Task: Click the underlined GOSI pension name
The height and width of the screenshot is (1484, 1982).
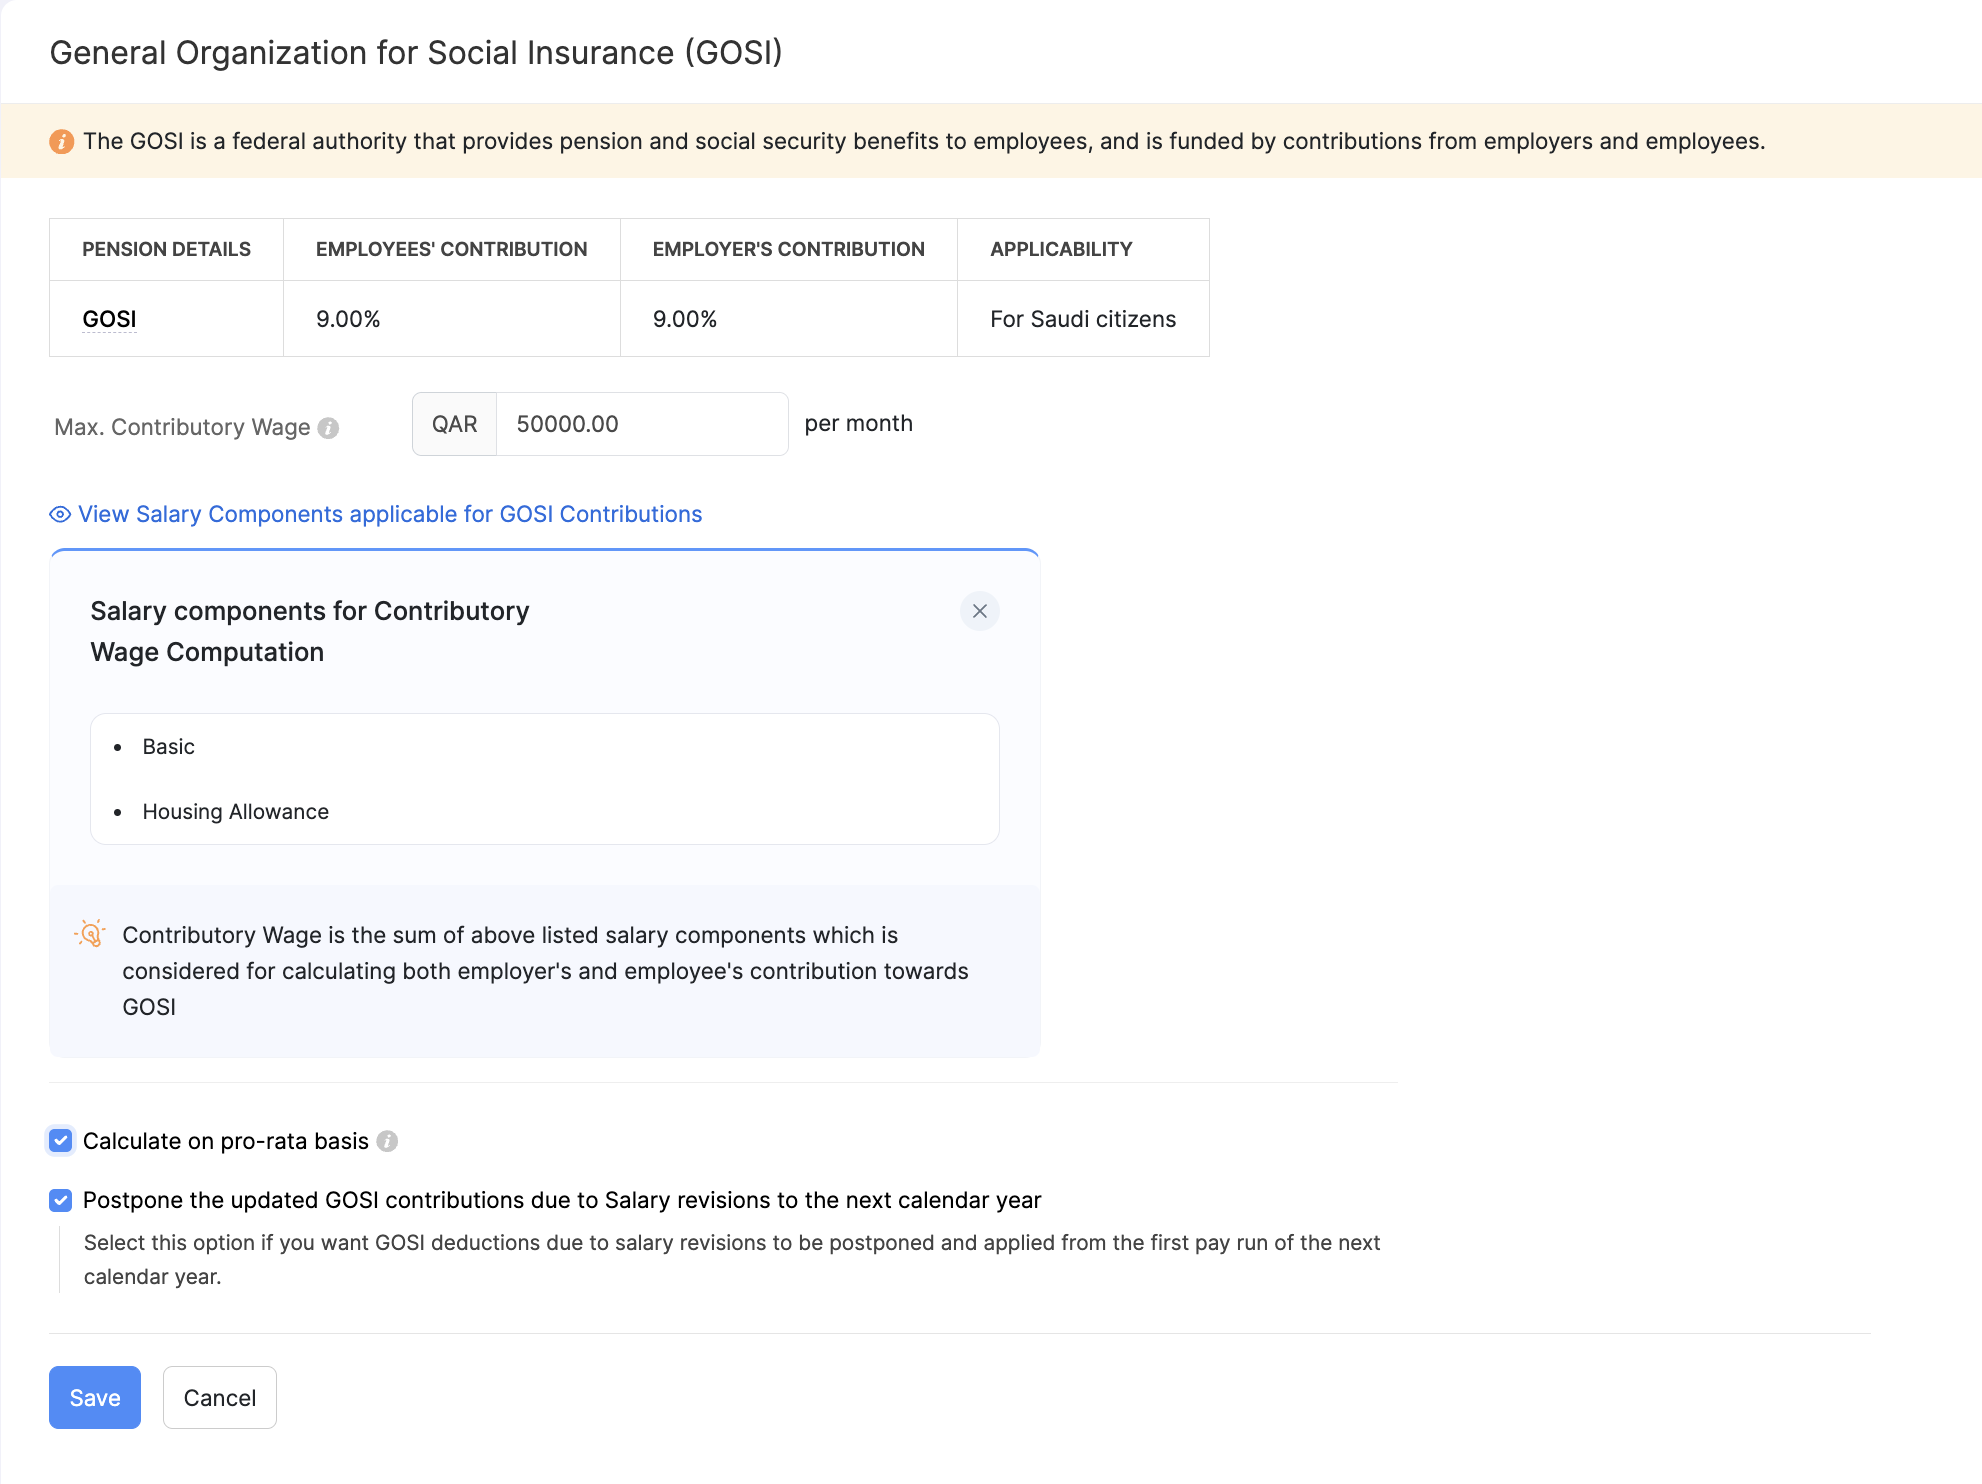Action: click(109, 319)
